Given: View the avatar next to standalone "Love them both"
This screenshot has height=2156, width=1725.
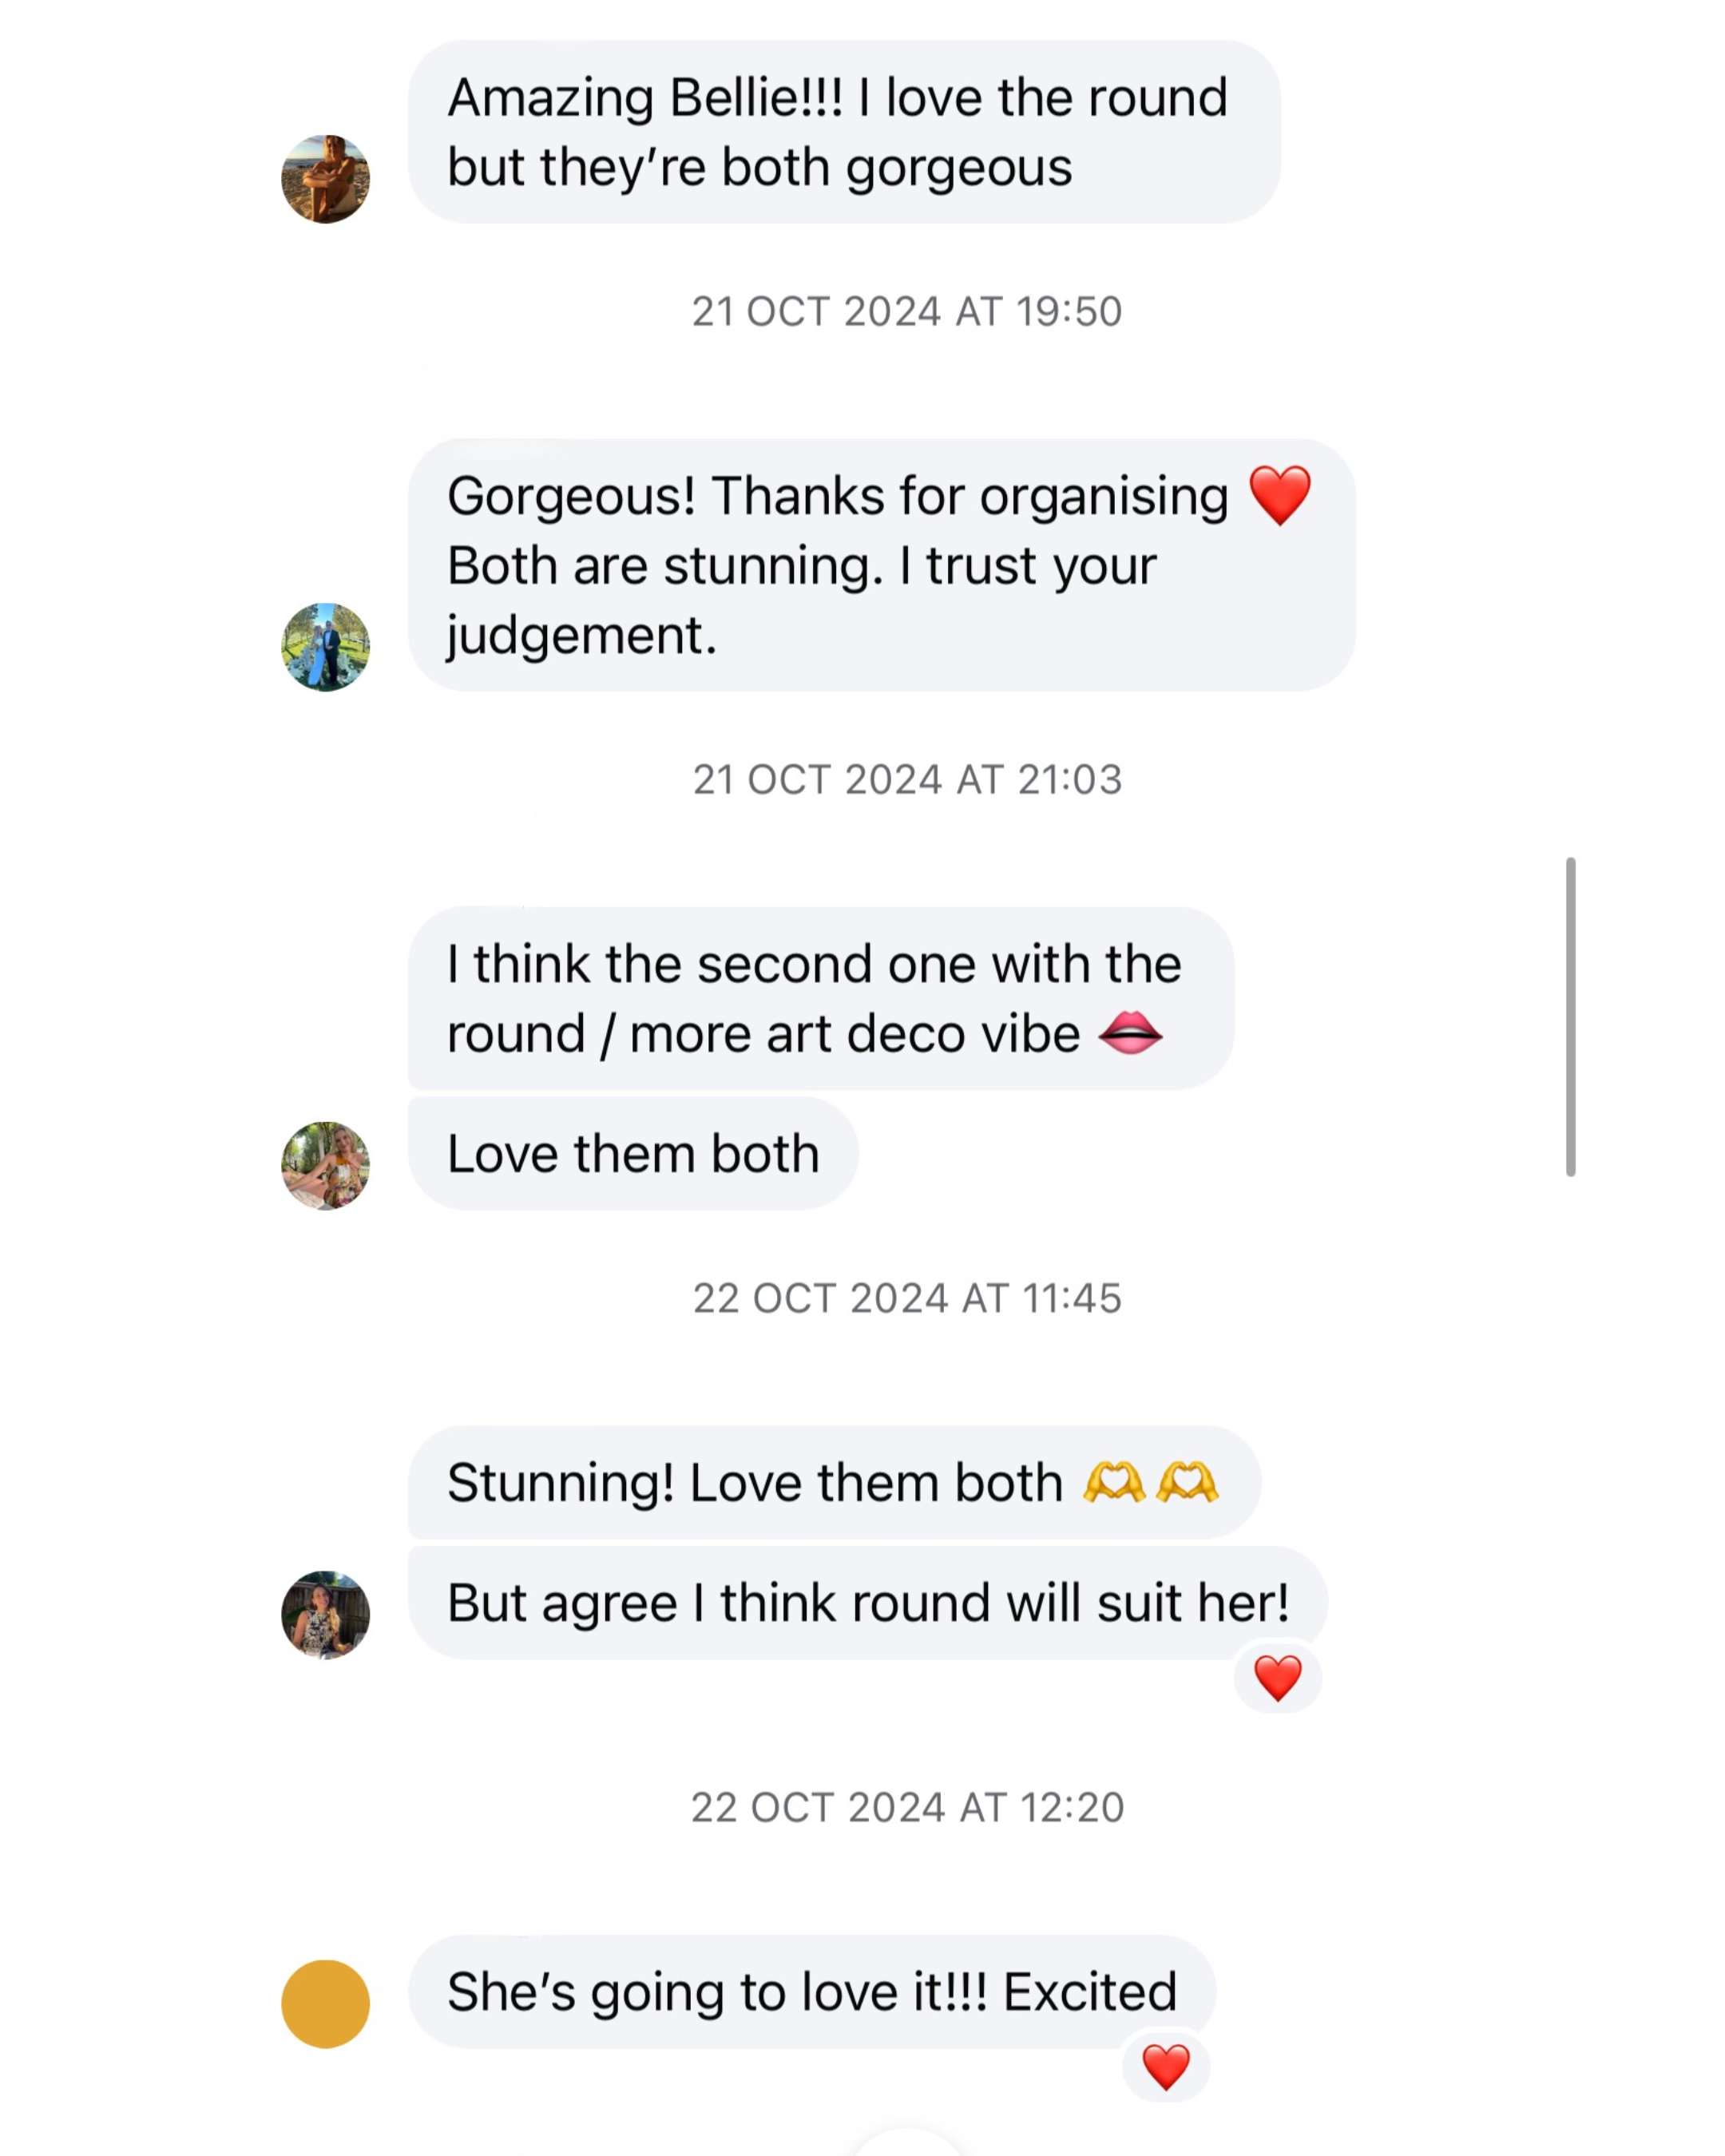Looking at the screenshot, I should 325,1166.
